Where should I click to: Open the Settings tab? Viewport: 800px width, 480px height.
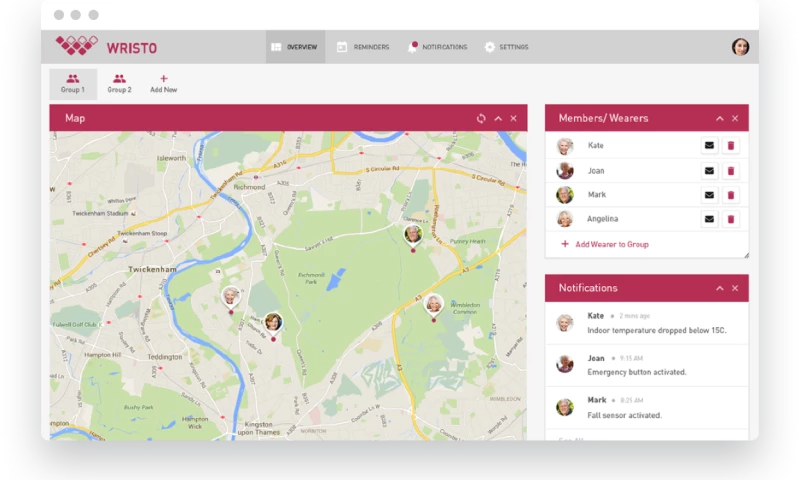(507, 47)
